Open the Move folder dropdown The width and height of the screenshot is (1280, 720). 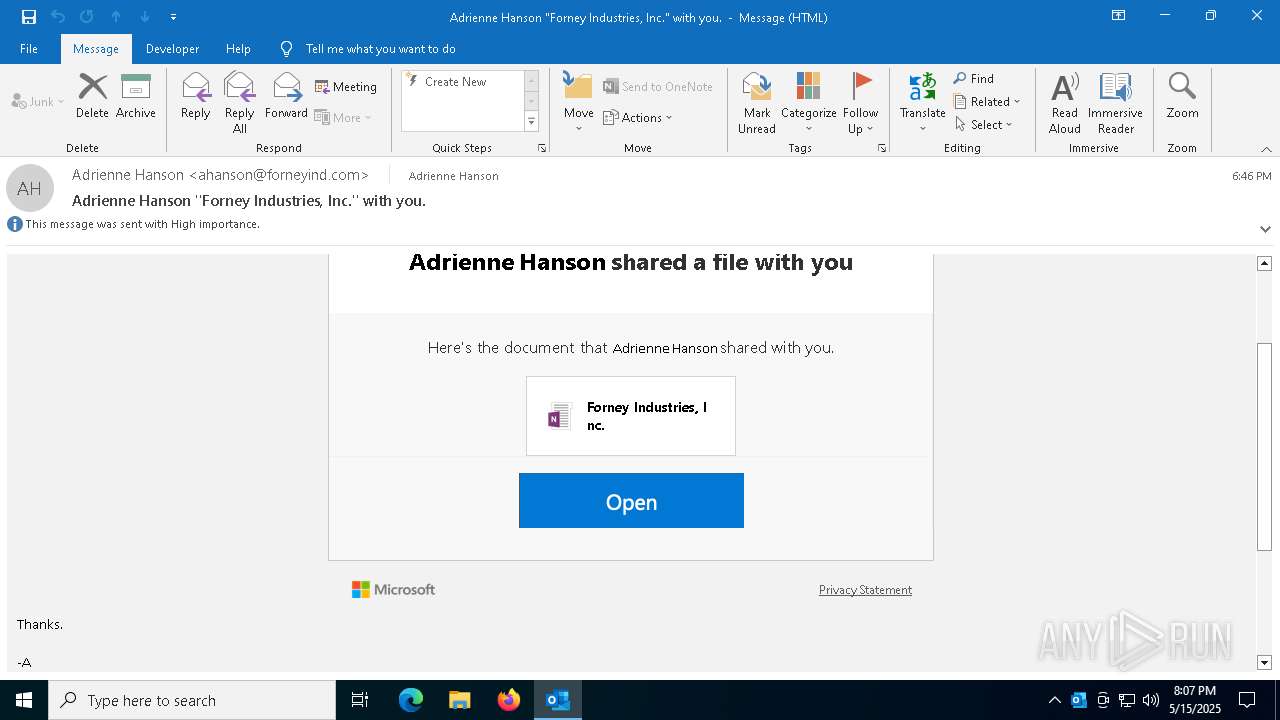point(579,102)
